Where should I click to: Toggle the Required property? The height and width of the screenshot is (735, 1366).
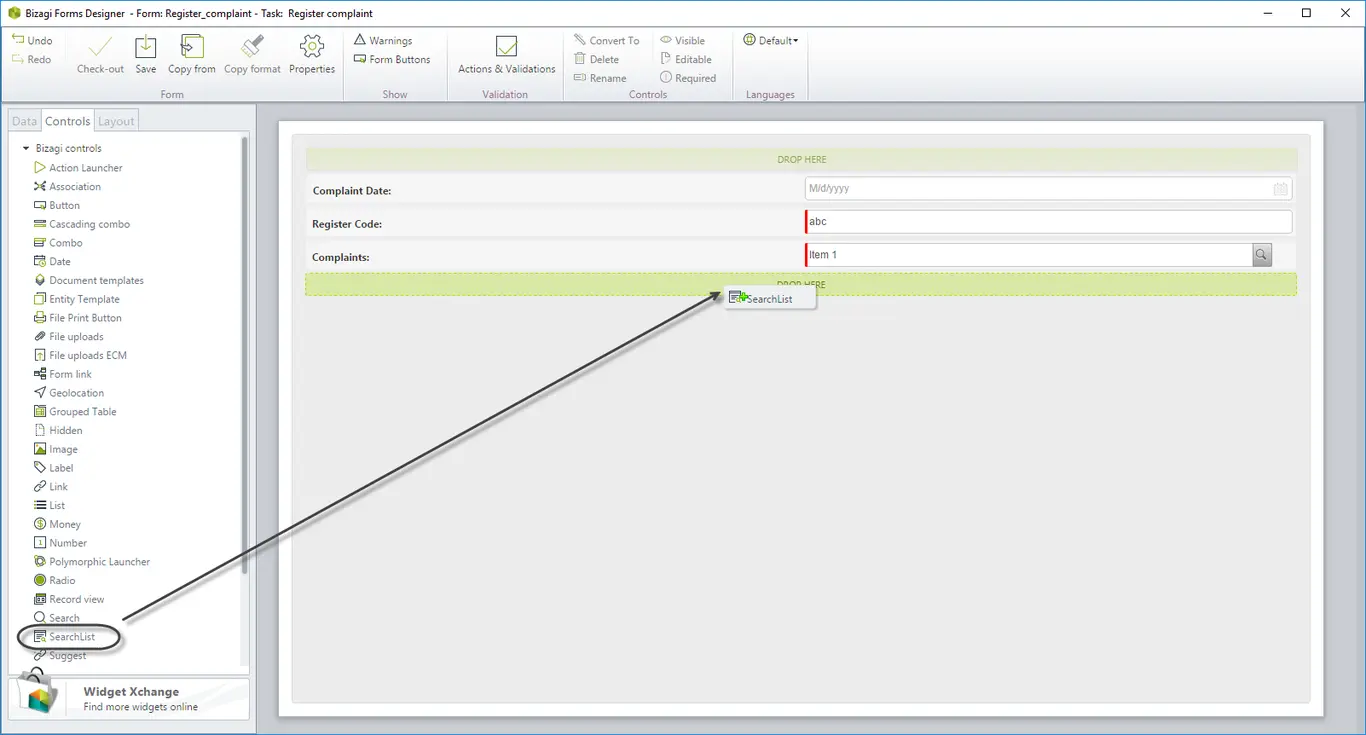[688, 78]
